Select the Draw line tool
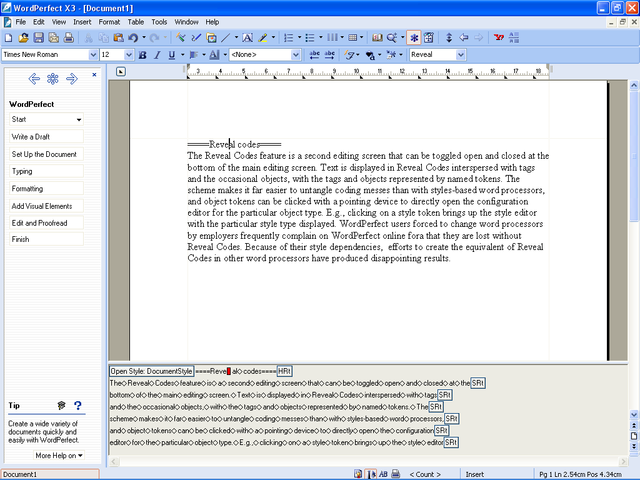This screenshot has height=480, width=640. point(226,38)
